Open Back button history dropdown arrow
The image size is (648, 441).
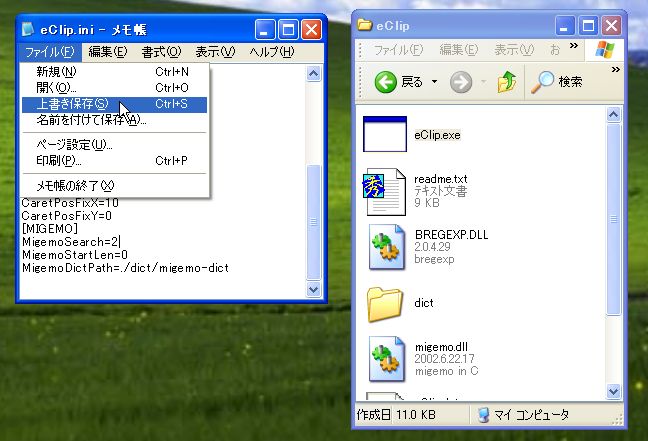point(434,81)
